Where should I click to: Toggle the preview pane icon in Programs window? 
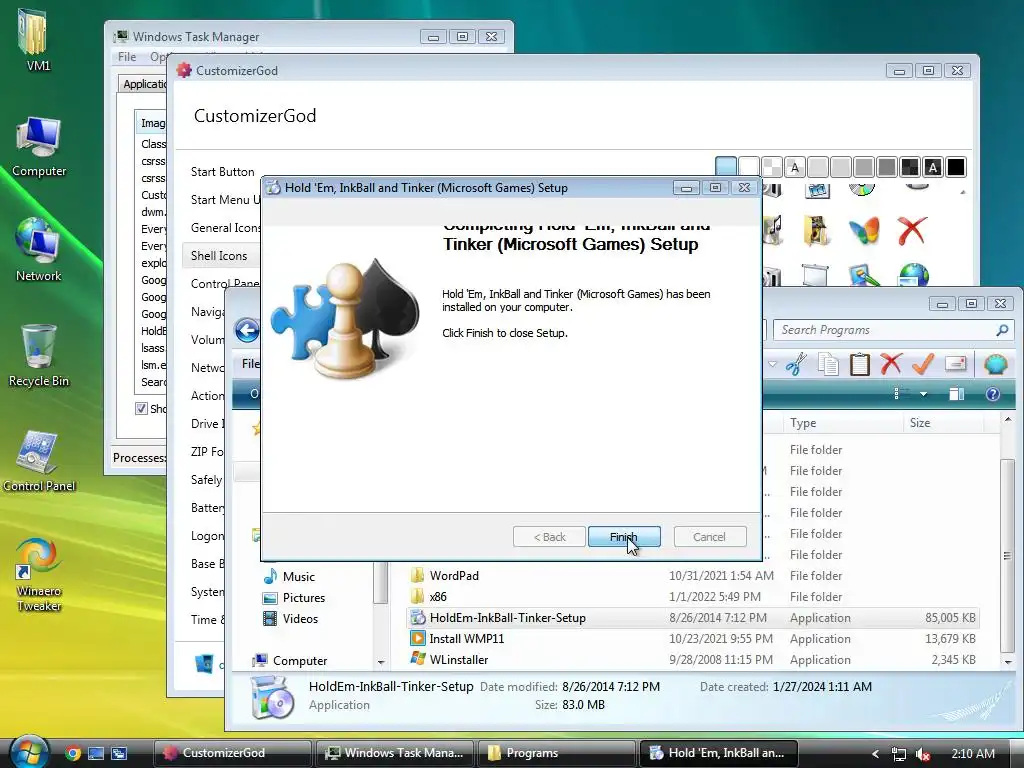957,394
